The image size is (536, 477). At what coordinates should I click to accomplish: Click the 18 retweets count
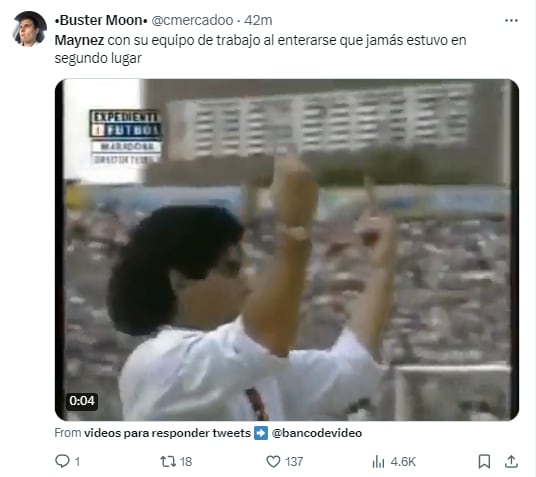click(186, 462)
